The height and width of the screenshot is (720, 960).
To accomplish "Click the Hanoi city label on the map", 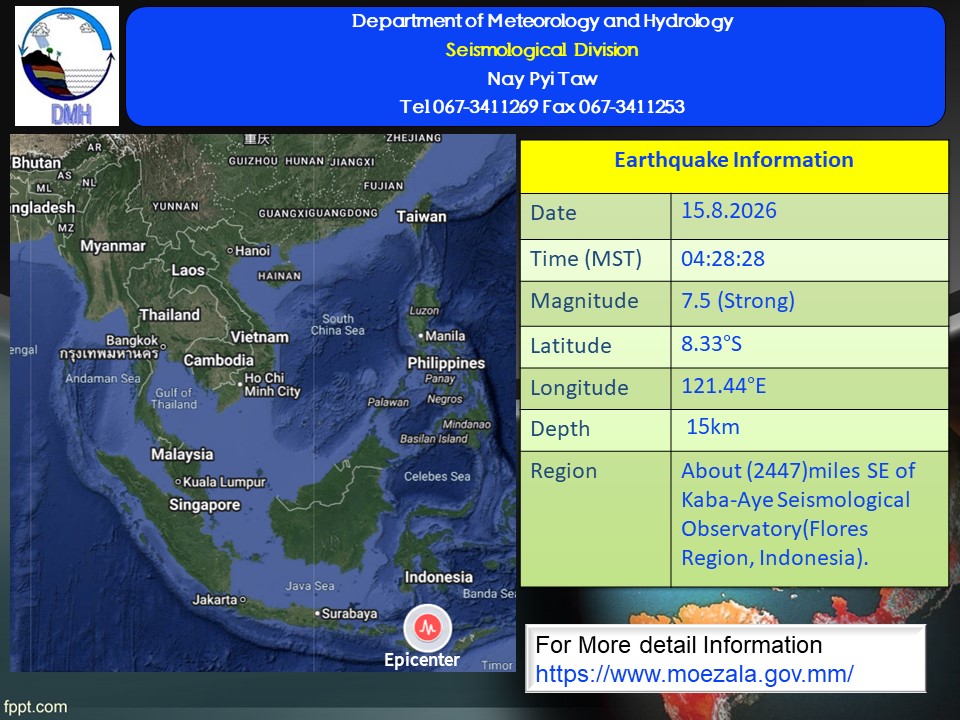I will point(252,250).
